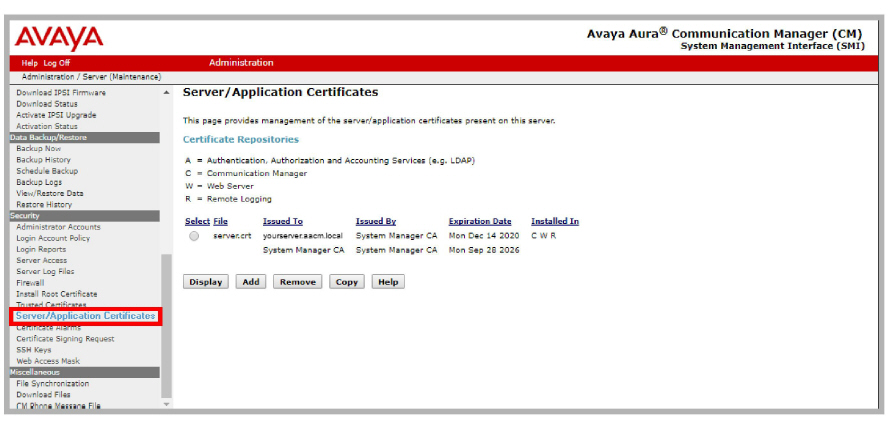
Task: Click Log Off in the top bar
Action: (x=57, y=63)
